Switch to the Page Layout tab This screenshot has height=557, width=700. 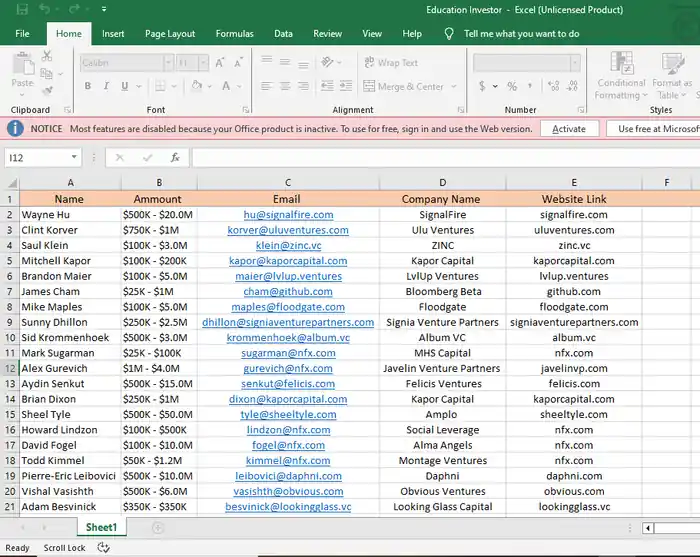pyautogui.click(x=170, y=34)
